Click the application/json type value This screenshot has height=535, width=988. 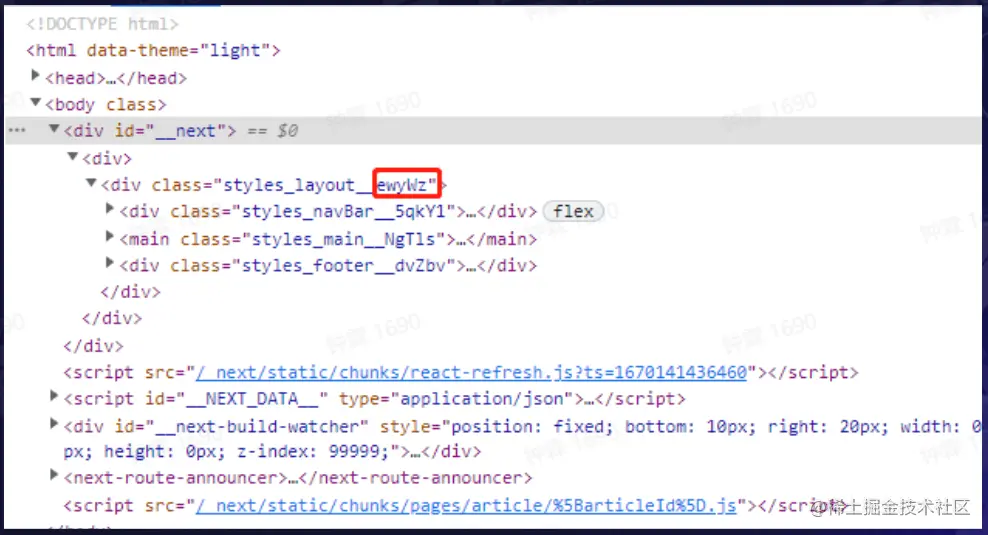482,399
